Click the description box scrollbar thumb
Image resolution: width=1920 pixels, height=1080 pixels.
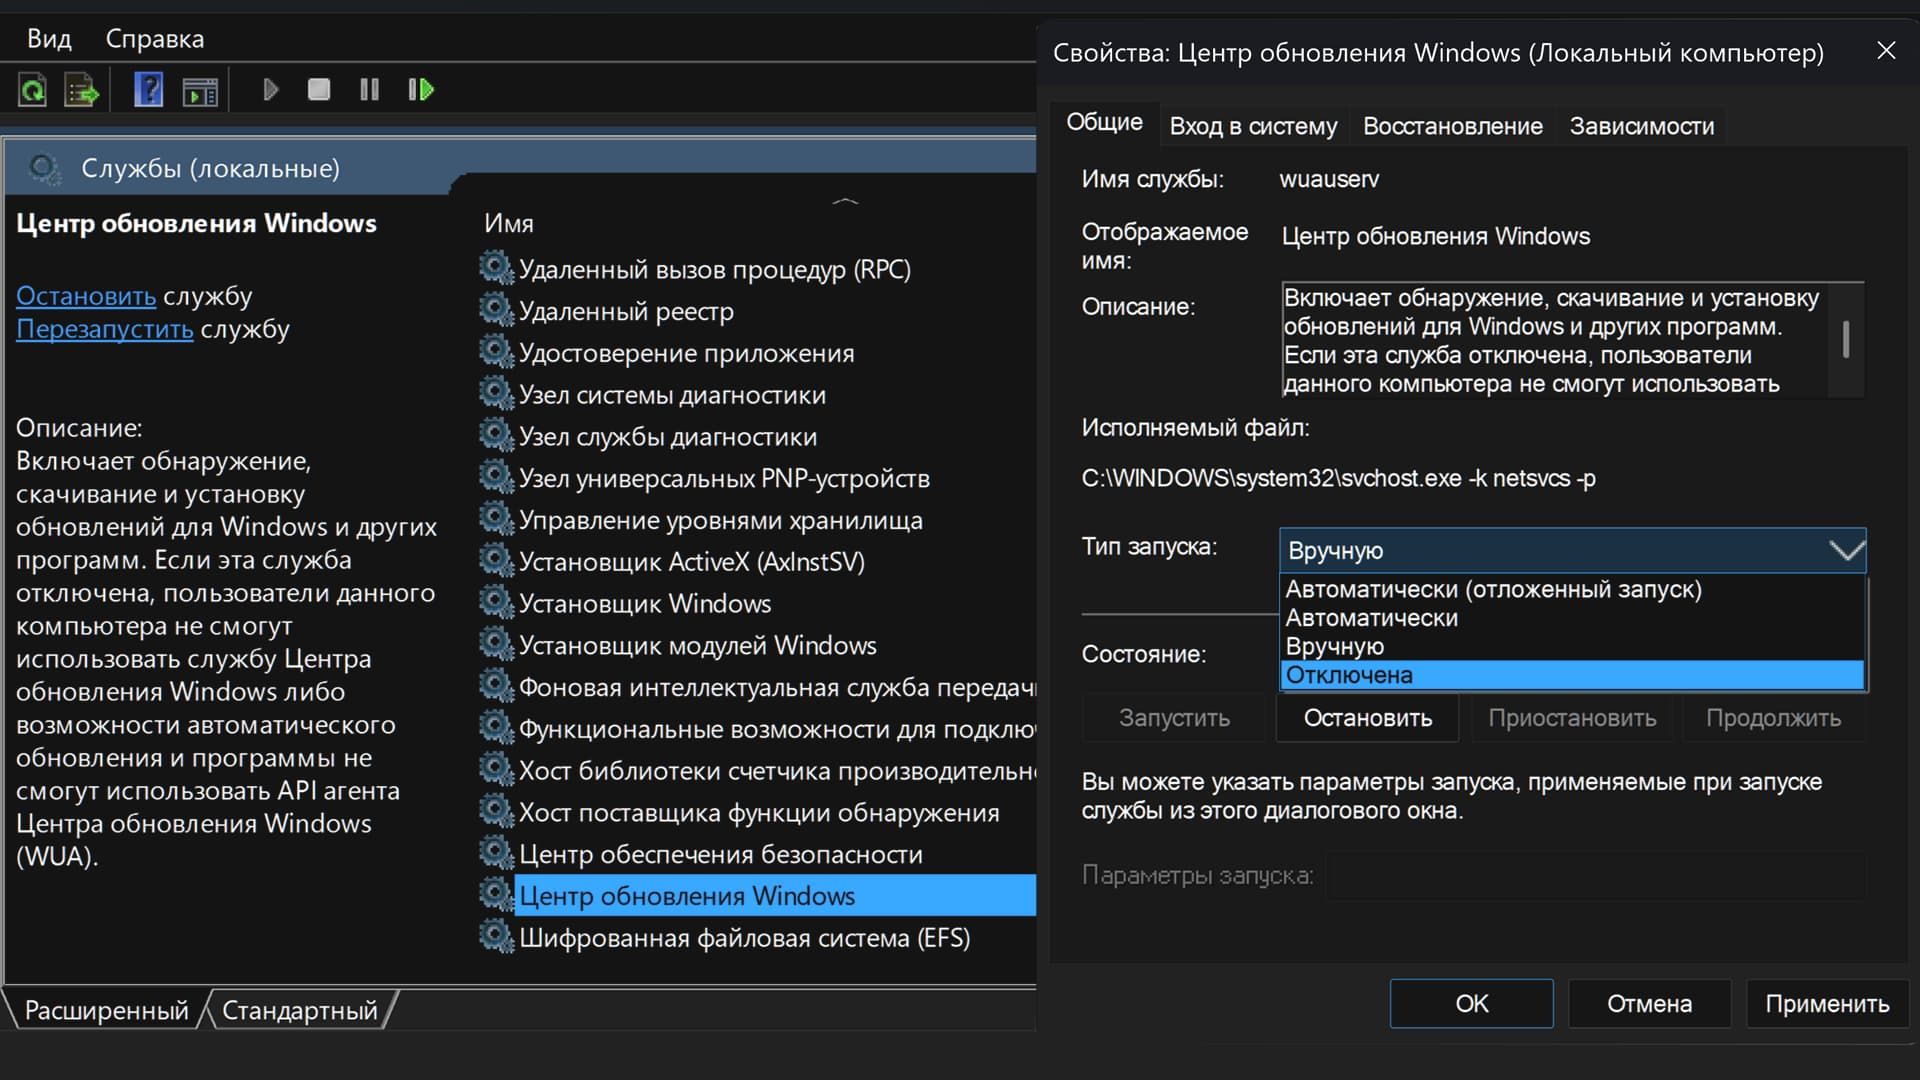(1846, 339)
